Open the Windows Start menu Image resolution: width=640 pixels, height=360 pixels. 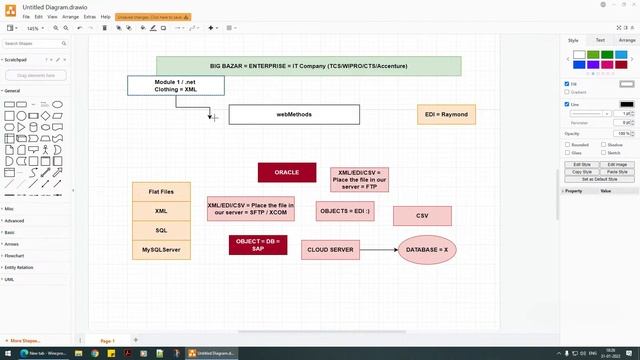[x=8, y=353]
